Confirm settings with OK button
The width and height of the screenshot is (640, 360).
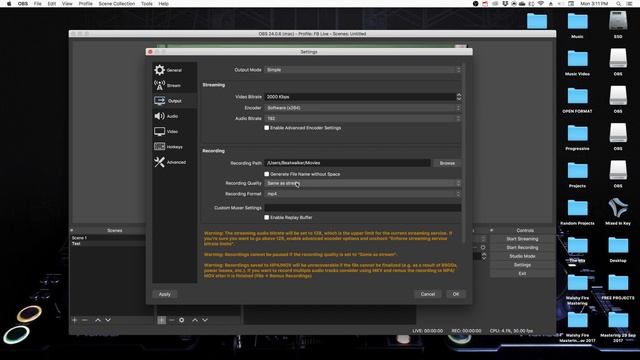point(456,294)
